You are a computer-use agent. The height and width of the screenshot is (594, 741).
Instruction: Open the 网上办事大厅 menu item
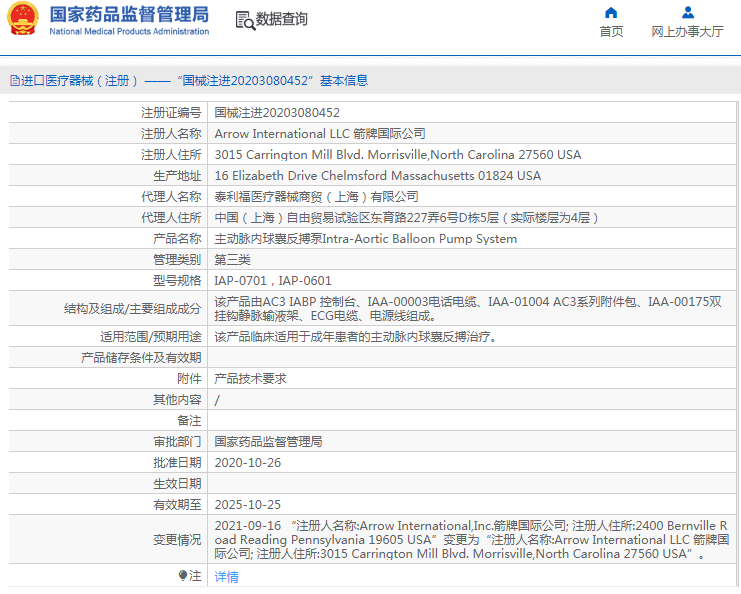[x=687, y=31]
